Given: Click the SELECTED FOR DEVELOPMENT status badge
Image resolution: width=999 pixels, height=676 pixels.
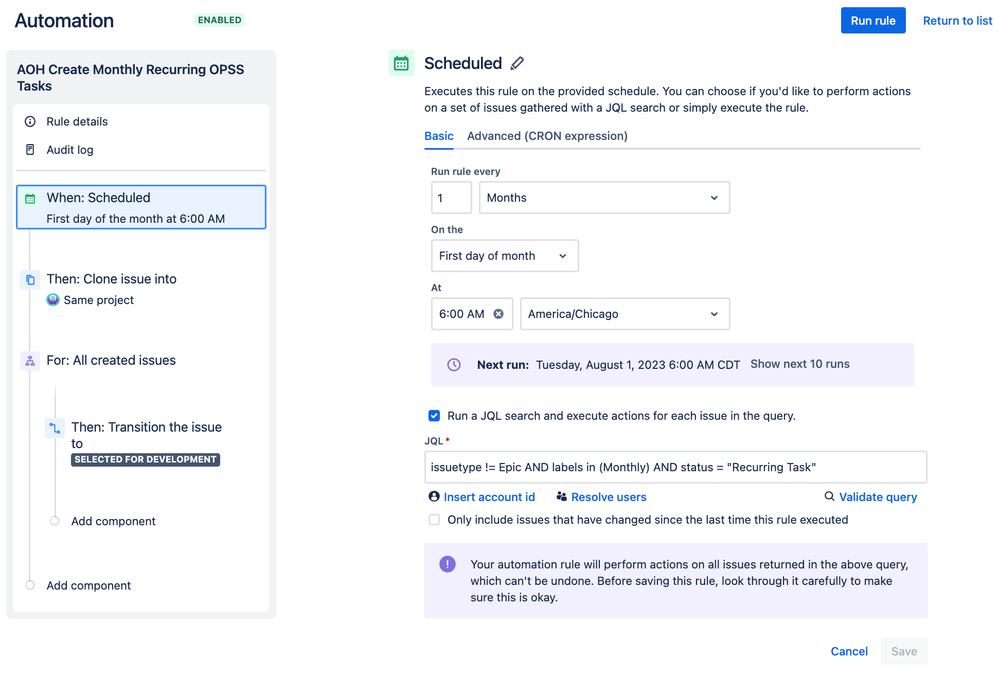Looking at the screenshot, I should [145, 459].
